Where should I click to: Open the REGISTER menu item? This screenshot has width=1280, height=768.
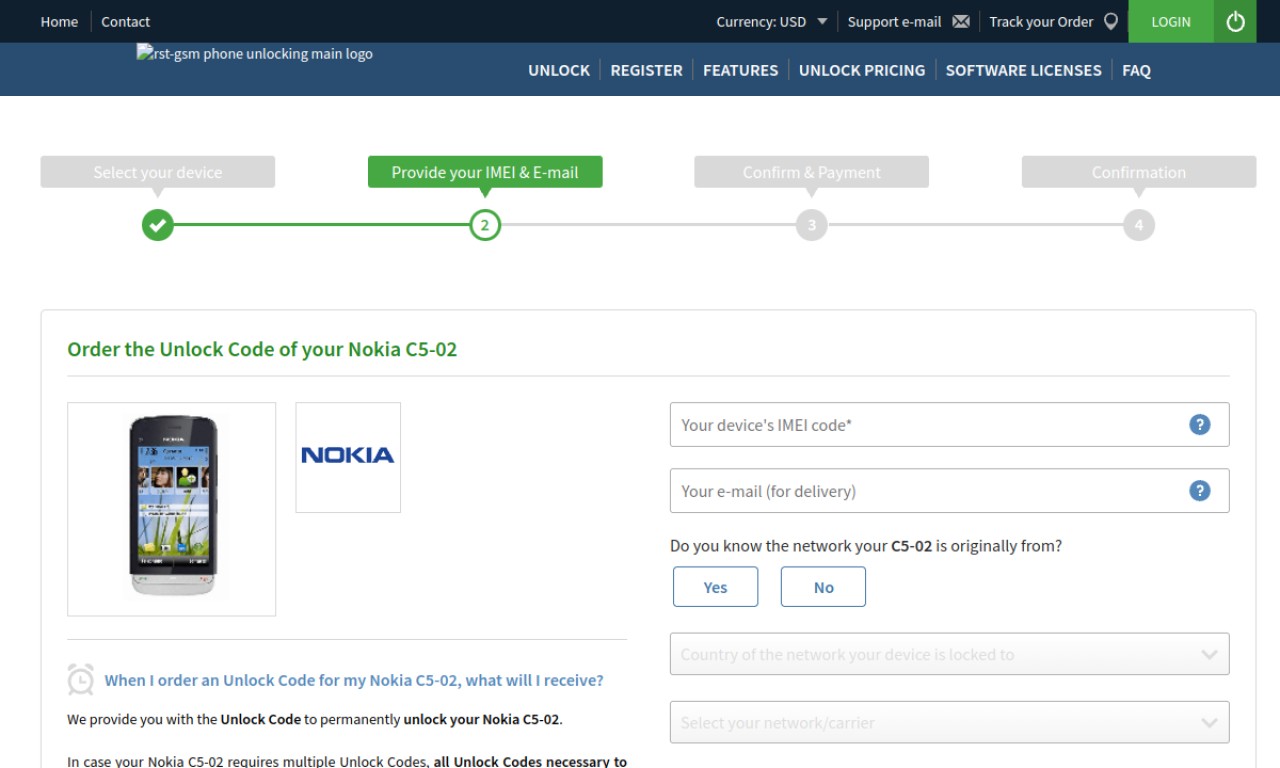[646, 70]
